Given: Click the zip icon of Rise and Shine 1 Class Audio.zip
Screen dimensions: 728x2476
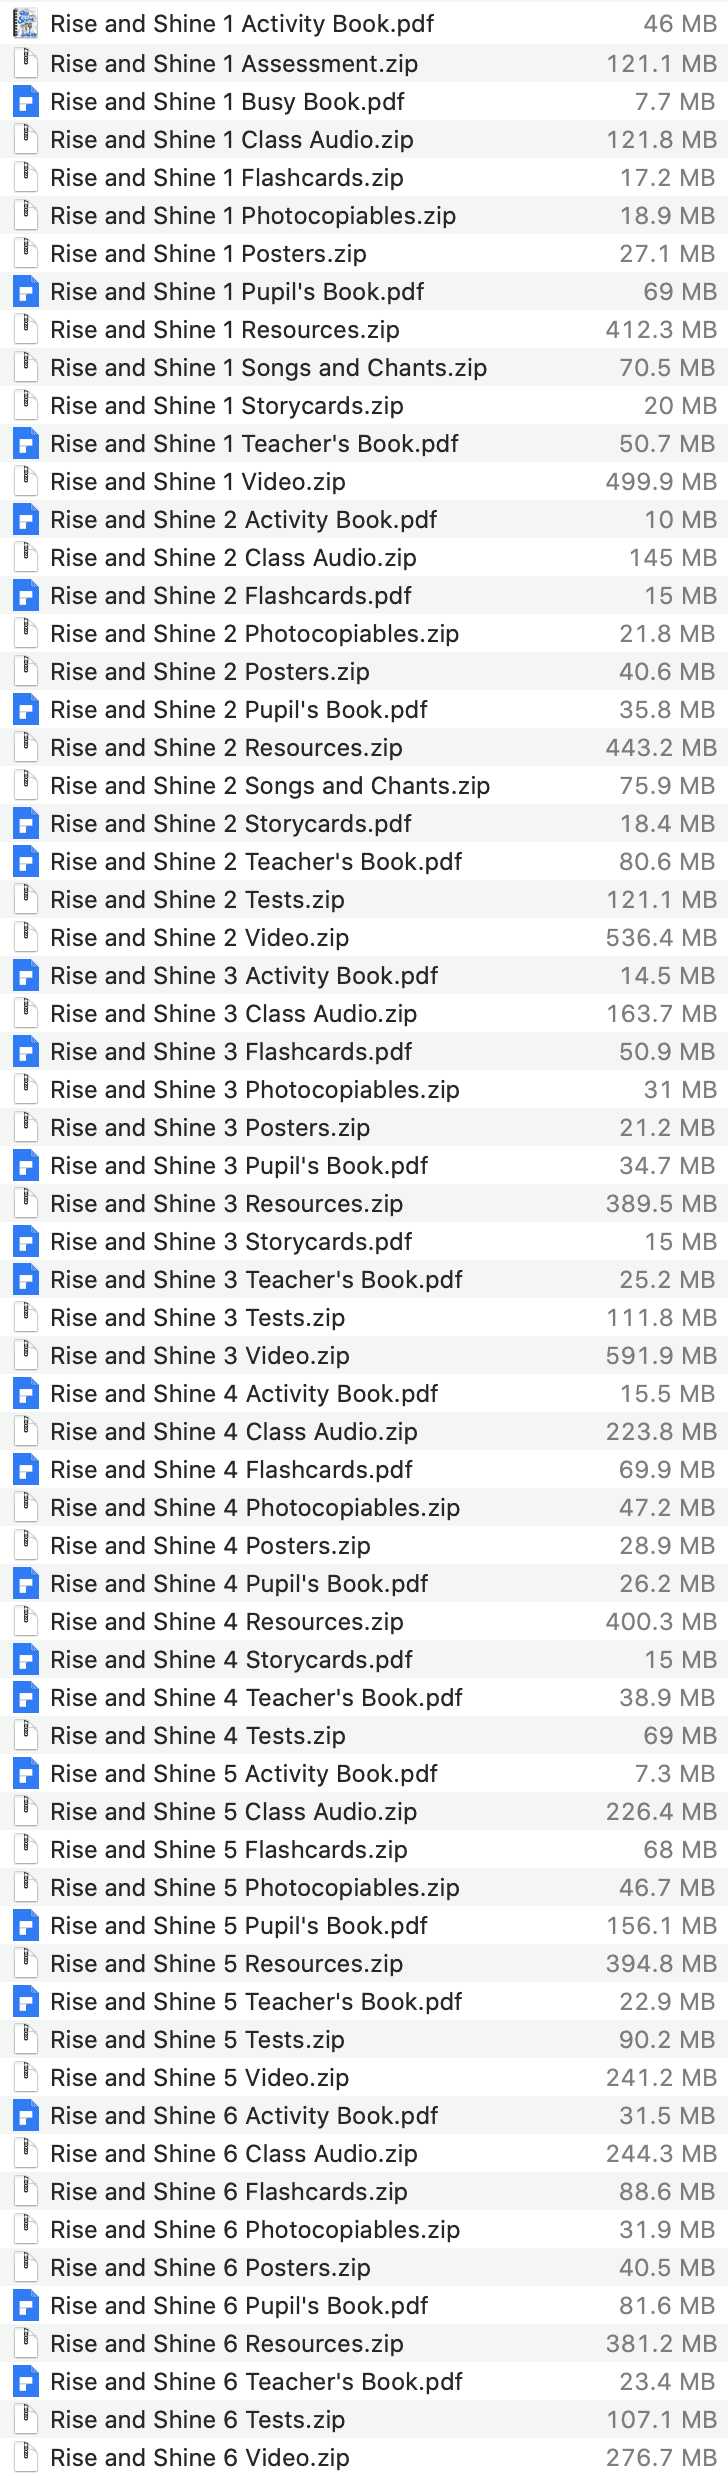Looking at the screenshot, I should 26,140.
